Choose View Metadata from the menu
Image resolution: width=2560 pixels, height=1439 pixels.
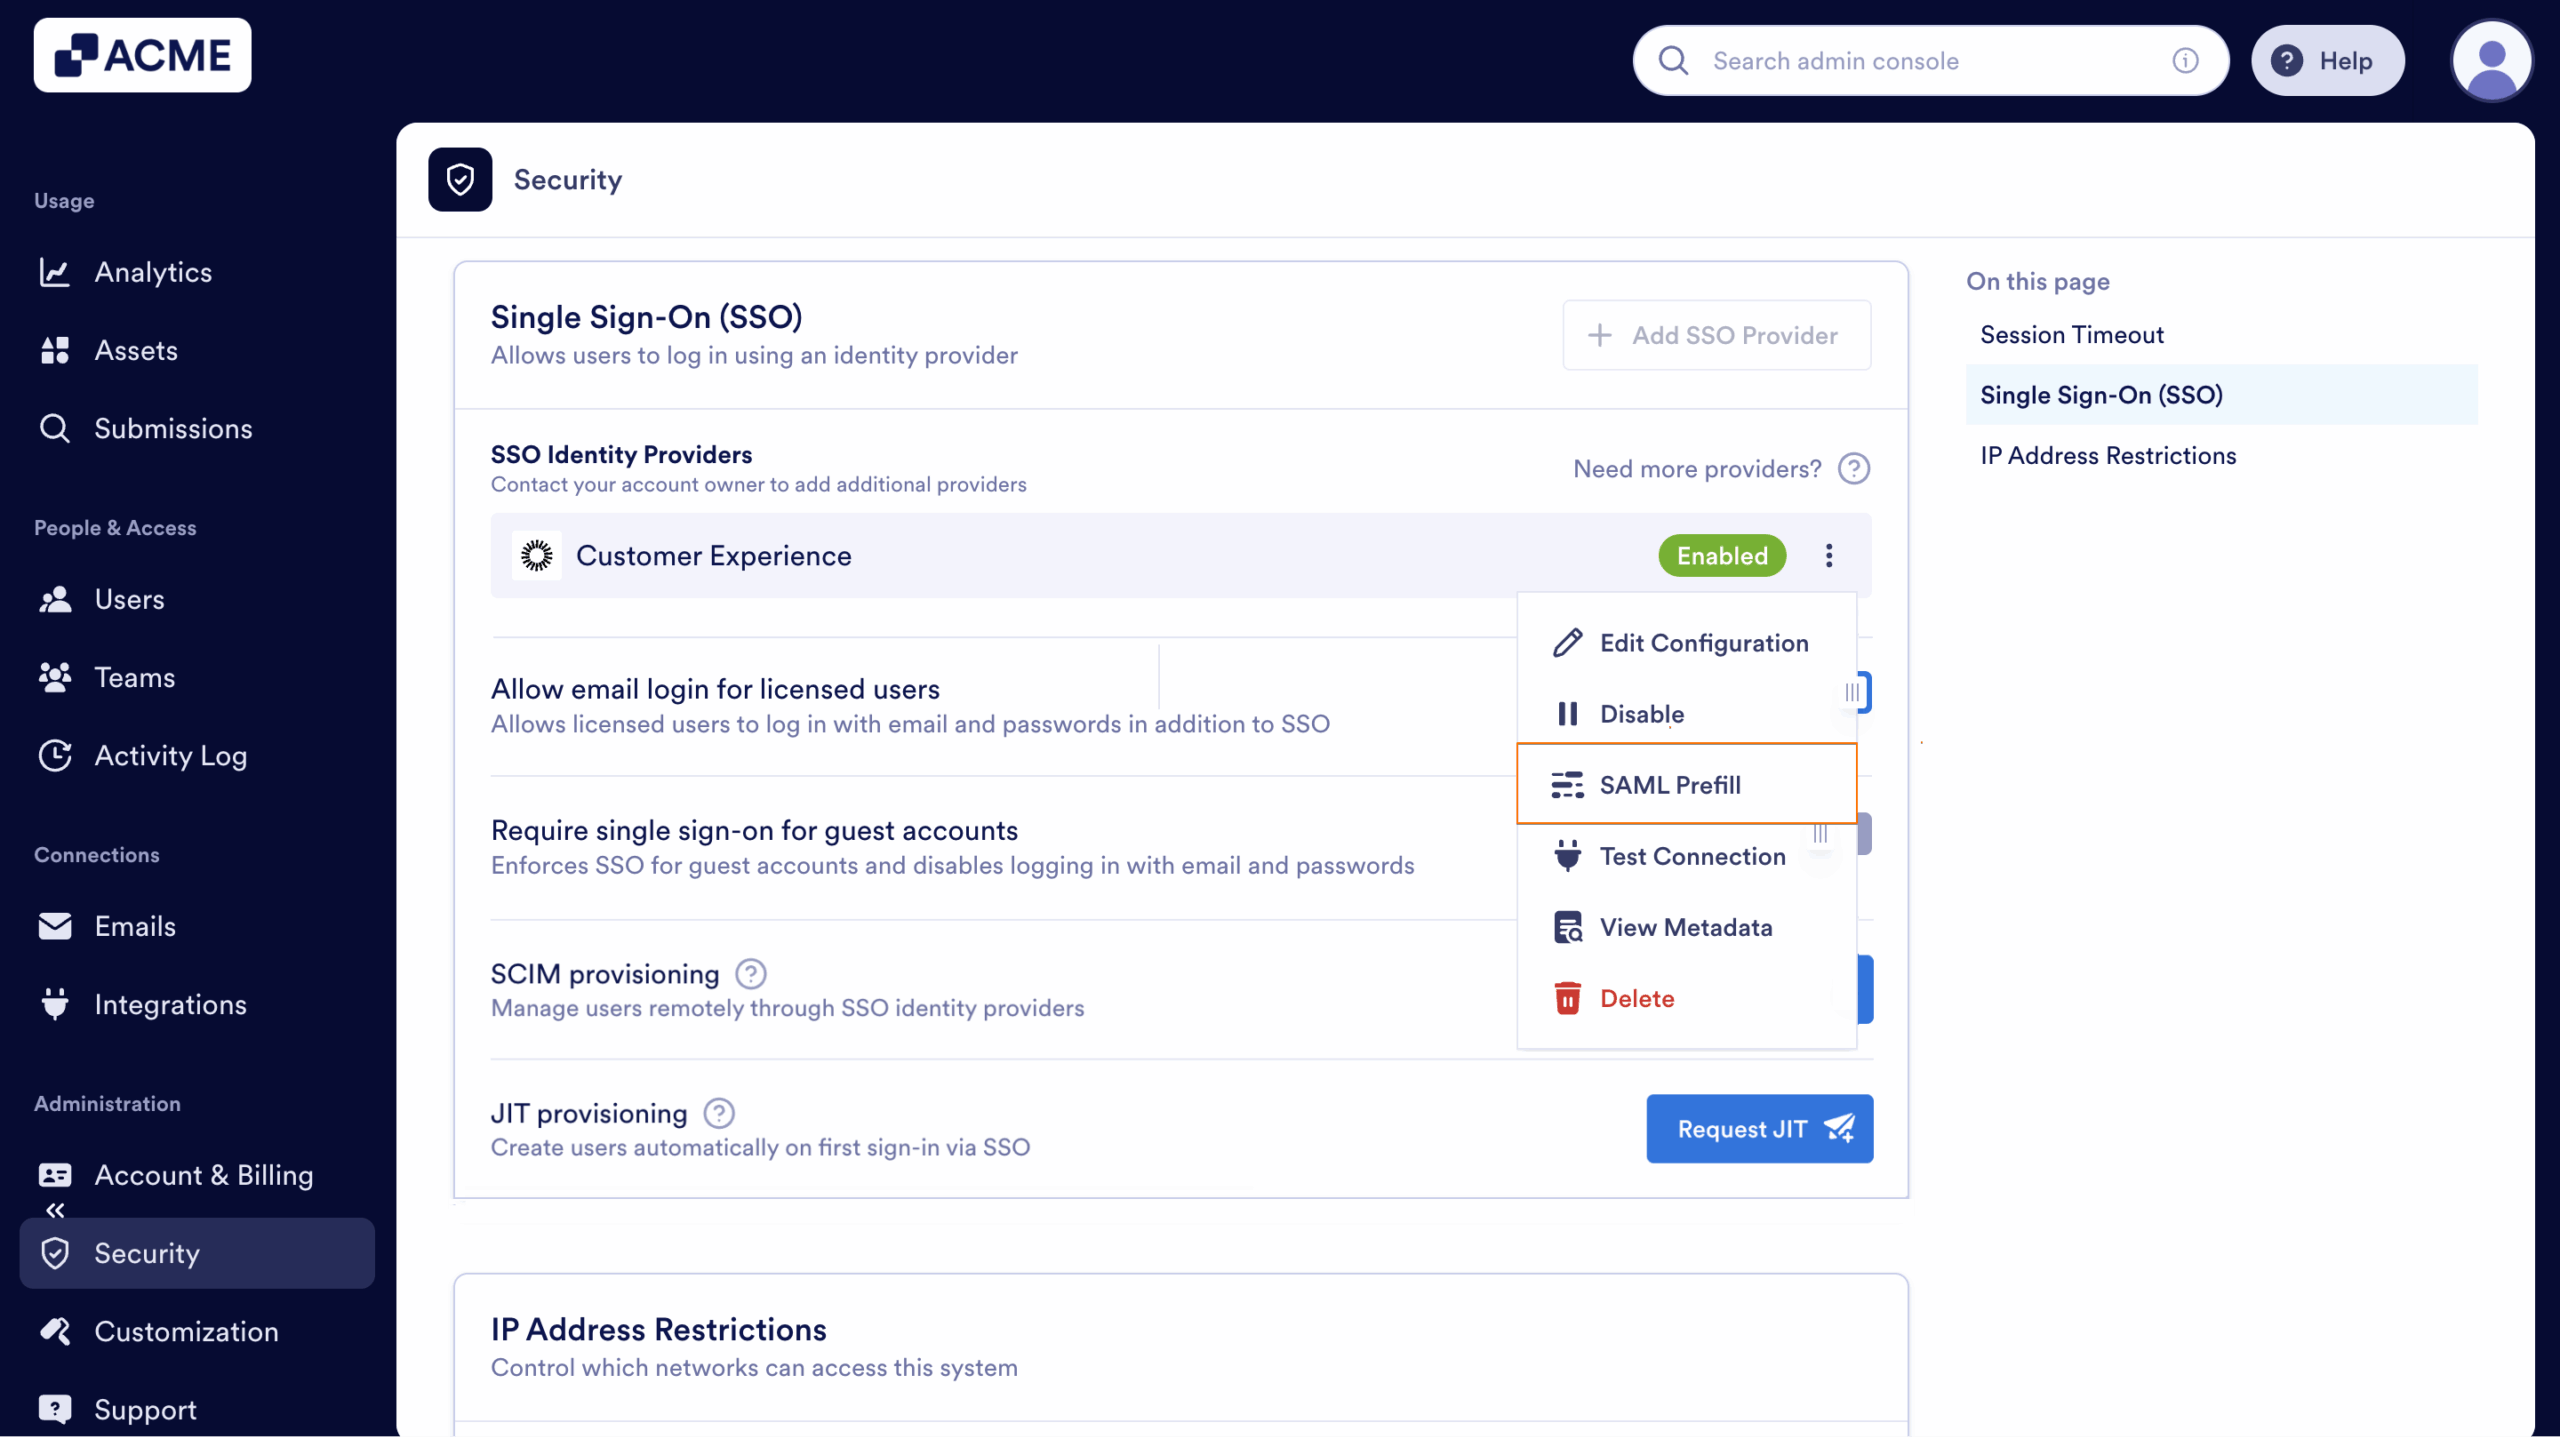(x=1687, y=926)
